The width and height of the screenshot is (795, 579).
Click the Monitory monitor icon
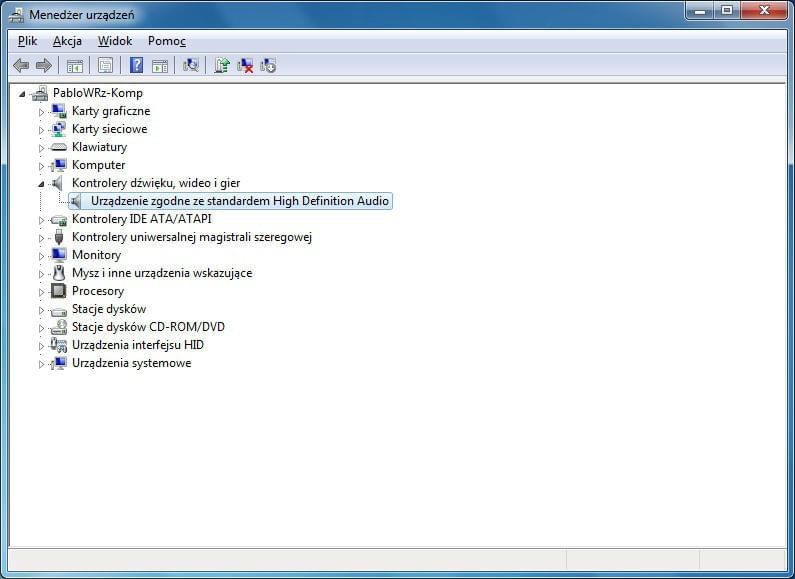point(59,255)
